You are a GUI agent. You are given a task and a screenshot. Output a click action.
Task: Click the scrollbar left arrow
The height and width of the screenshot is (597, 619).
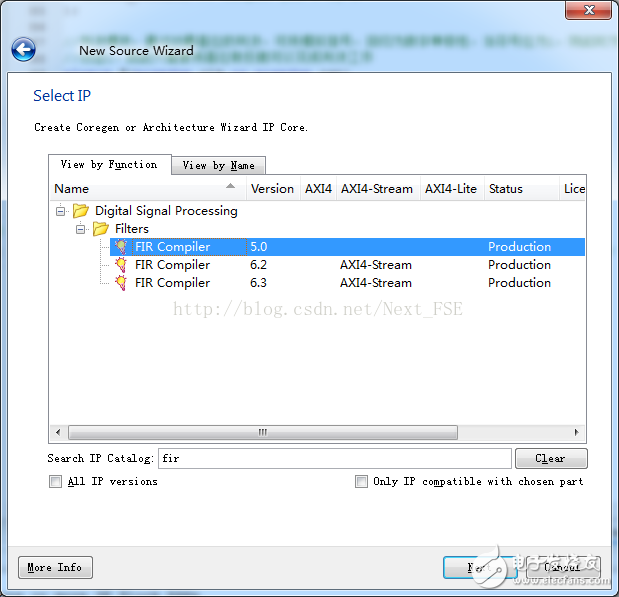click(x=58, y=432)
